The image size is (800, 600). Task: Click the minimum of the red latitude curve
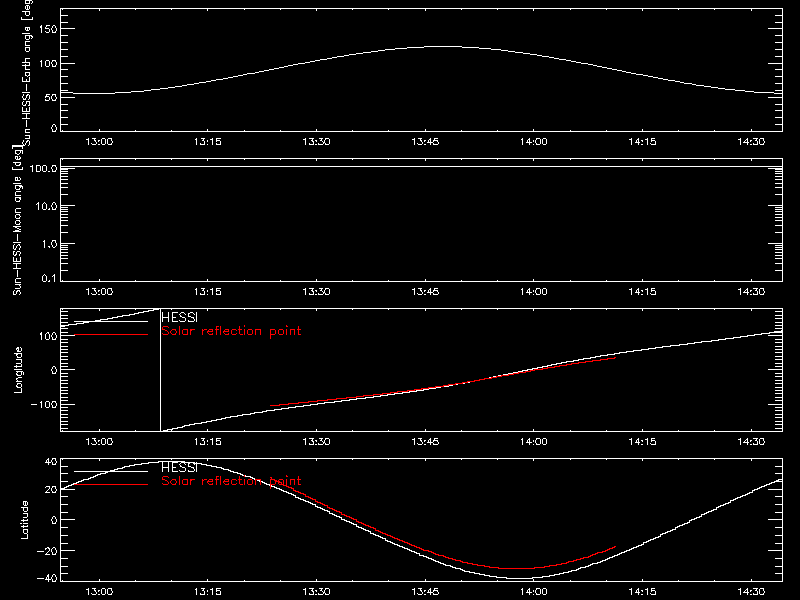click(x=515, y=568)
